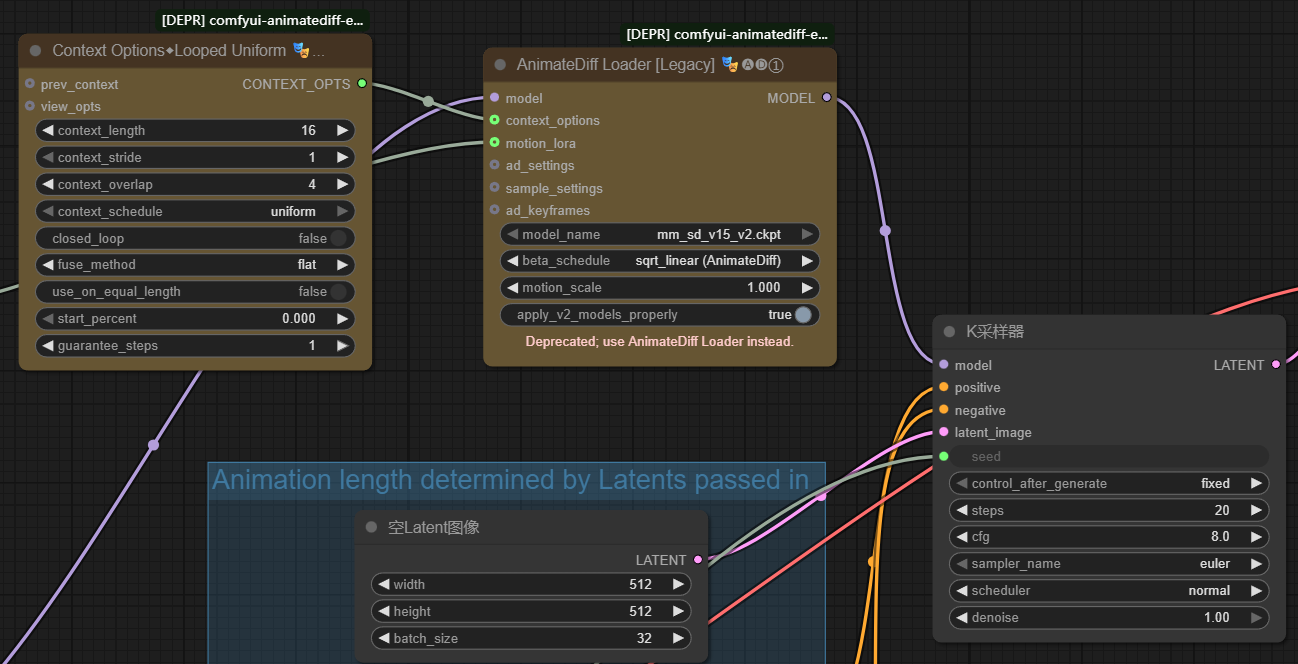1298x664 pixels.
Task: Increase context_length with right arrow
Action: click(342, 130)
